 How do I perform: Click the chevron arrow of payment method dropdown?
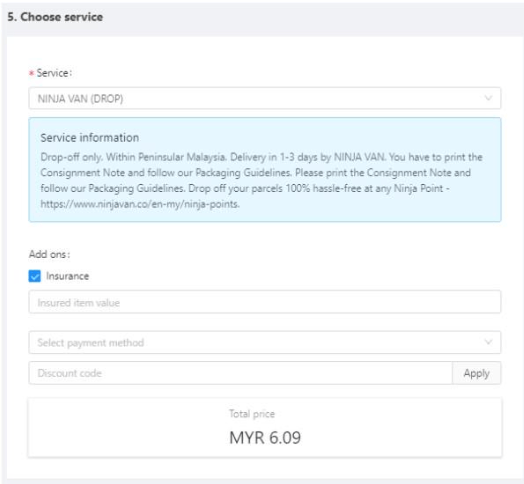pos(488,342)
